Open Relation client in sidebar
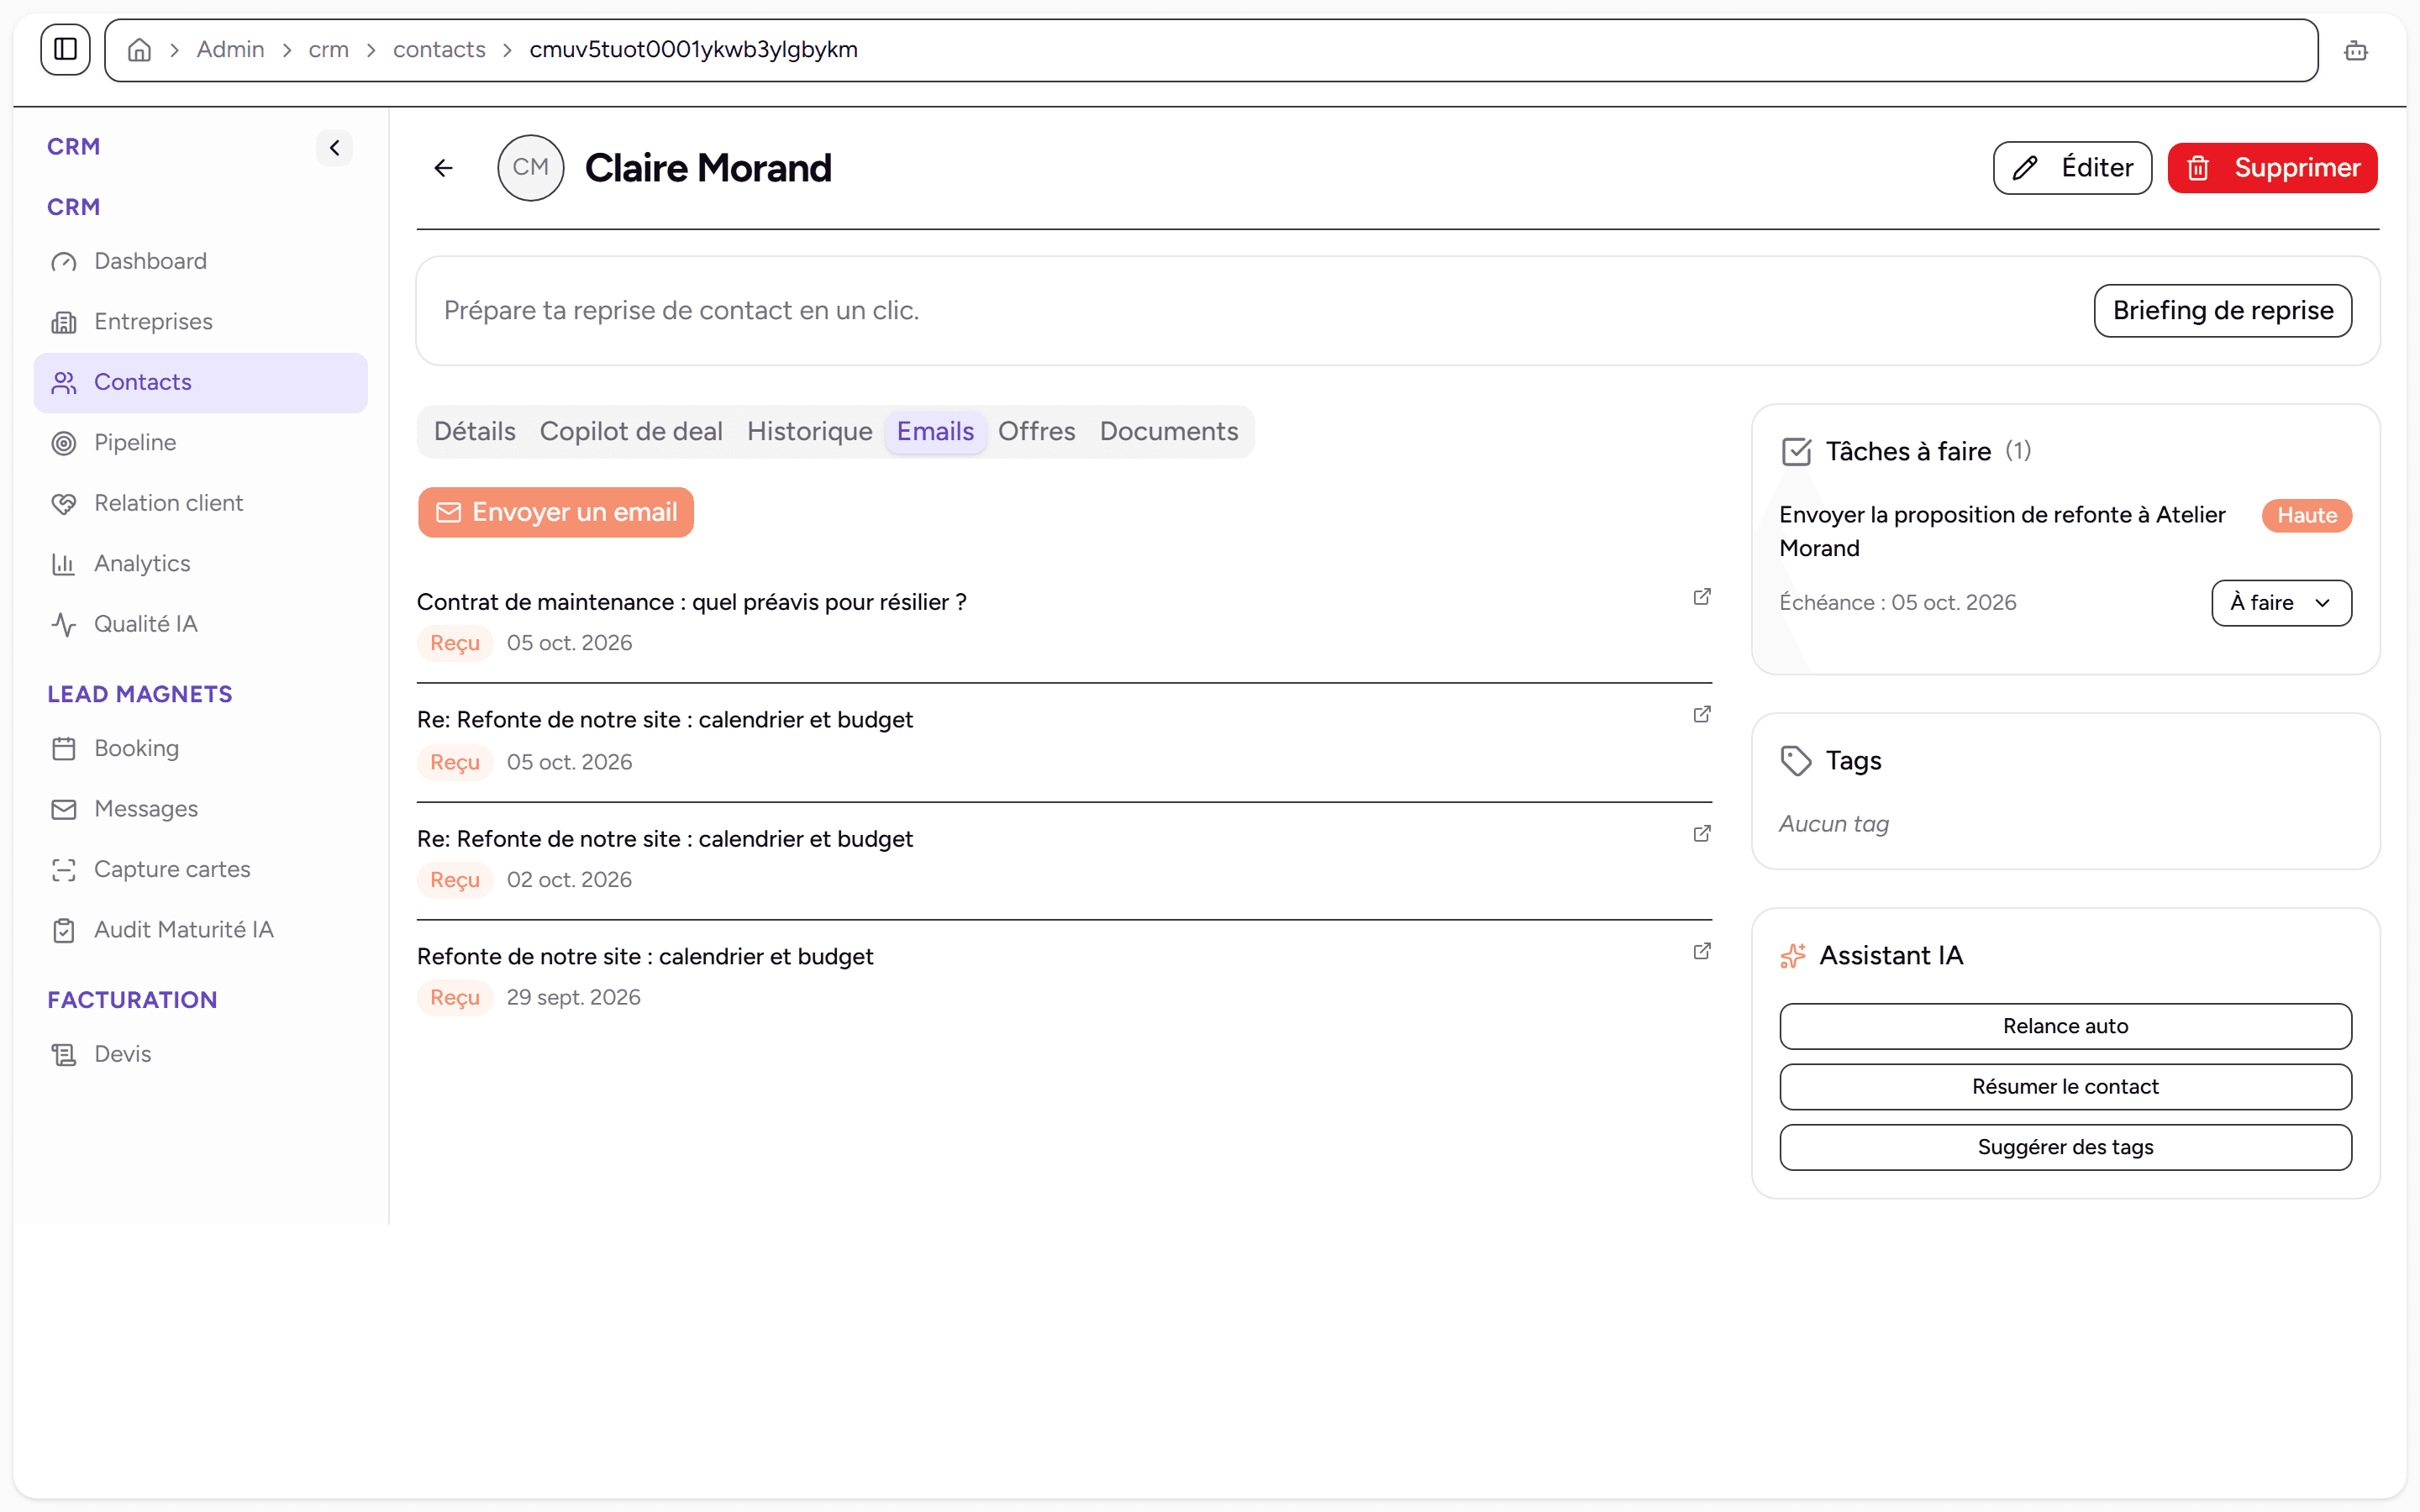 pyautogui.click(x=200, y=503)
